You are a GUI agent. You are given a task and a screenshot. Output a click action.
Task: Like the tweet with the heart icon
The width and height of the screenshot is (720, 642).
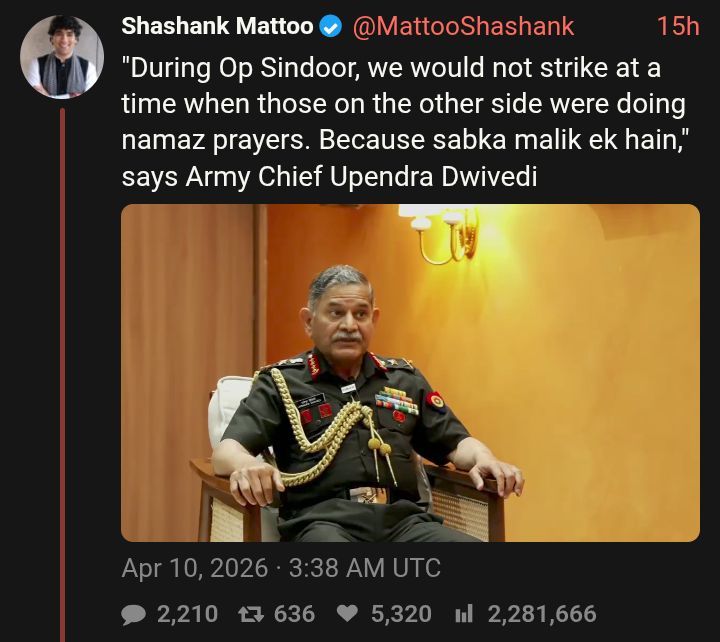tap(349, 614)
